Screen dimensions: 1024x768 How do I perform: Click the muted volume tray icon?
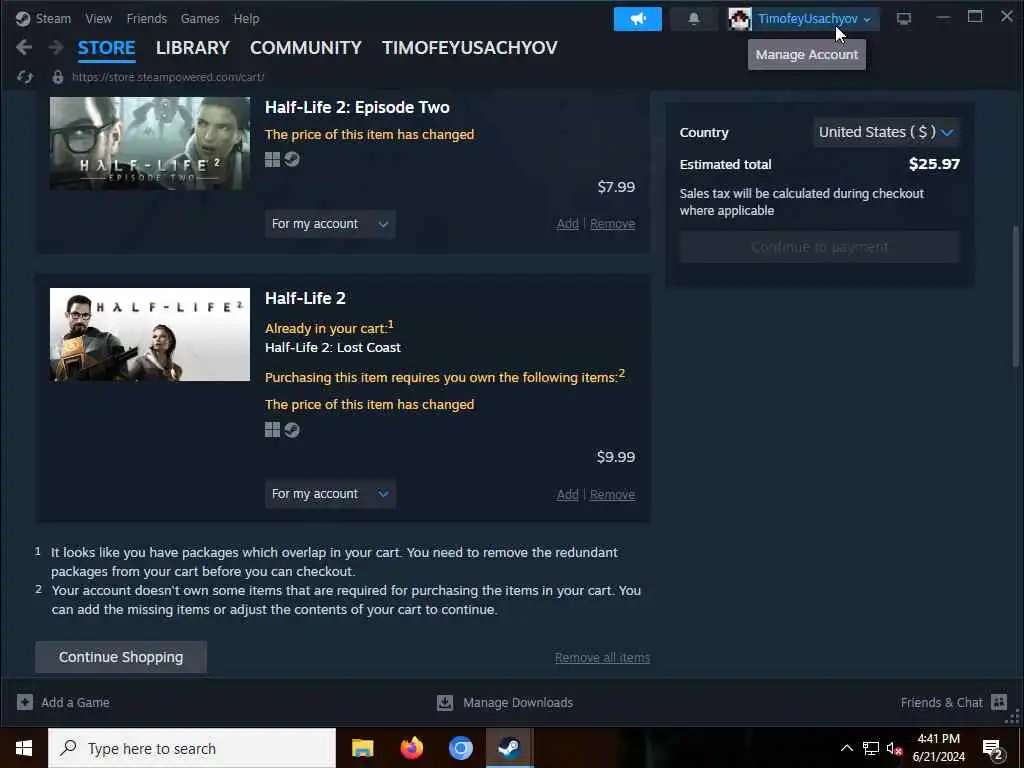pos(894,748)
